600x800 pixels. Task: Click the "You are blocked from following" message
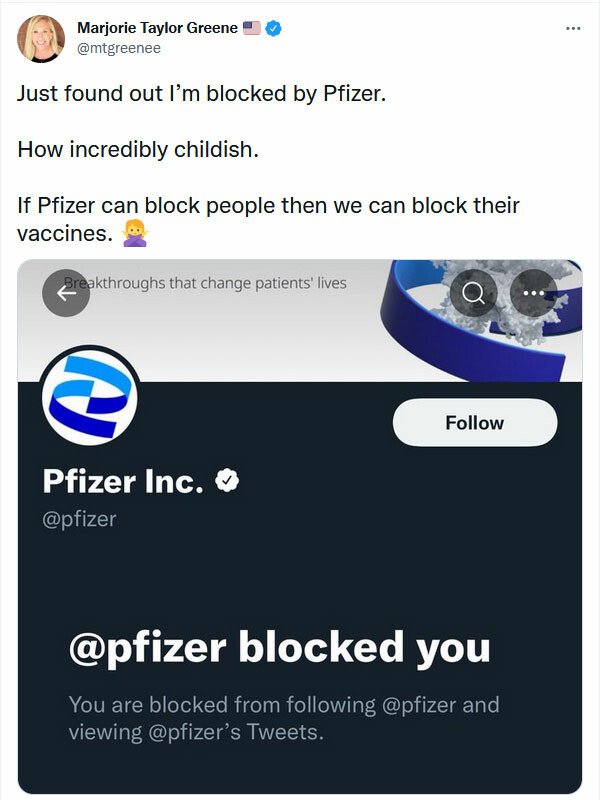[x=283, y=717]
